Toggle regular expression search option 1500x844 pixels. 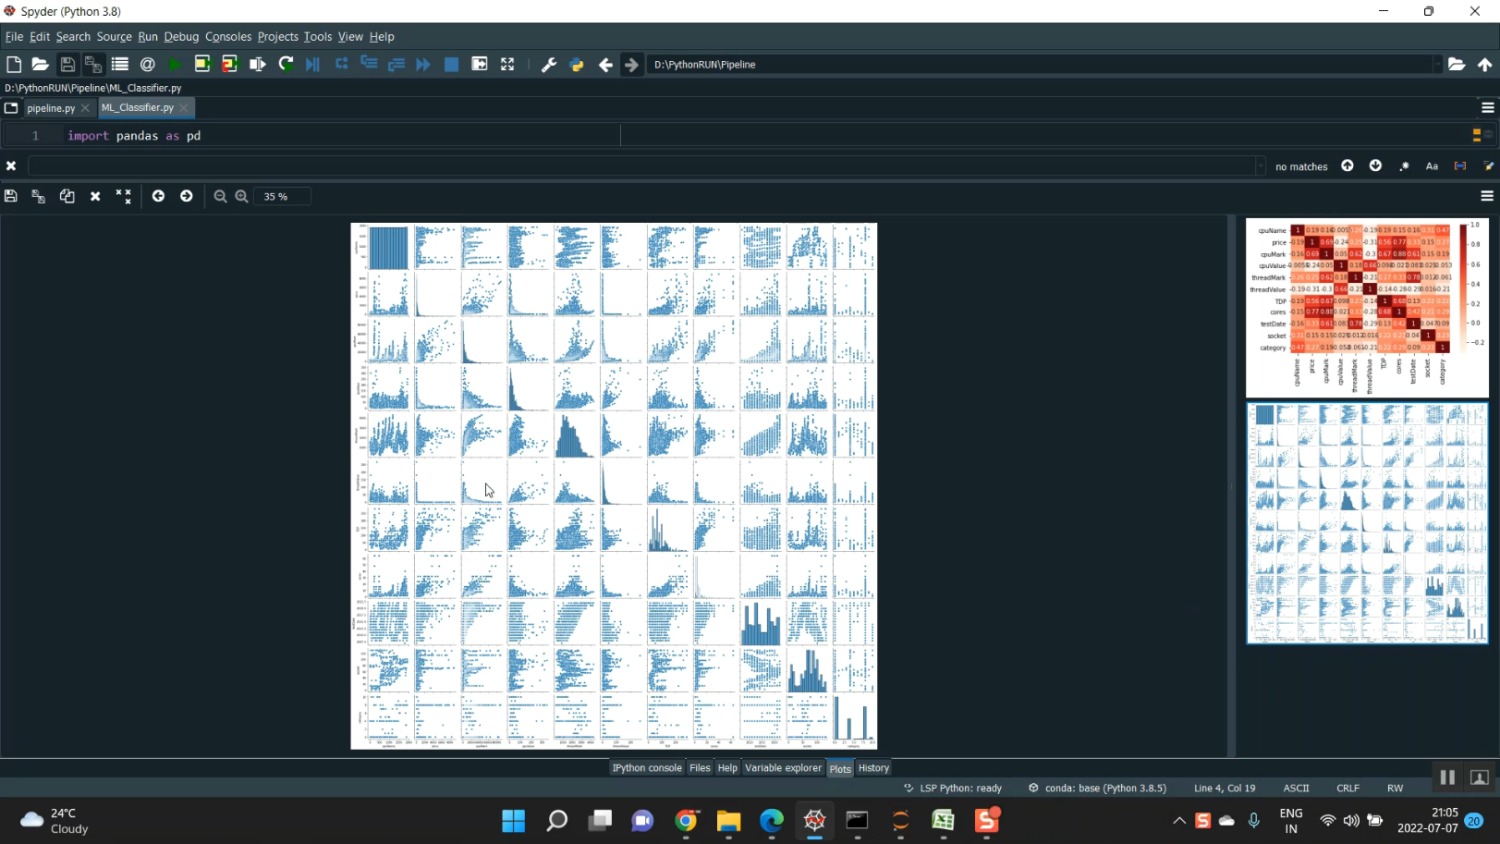tap(1404, 166)
